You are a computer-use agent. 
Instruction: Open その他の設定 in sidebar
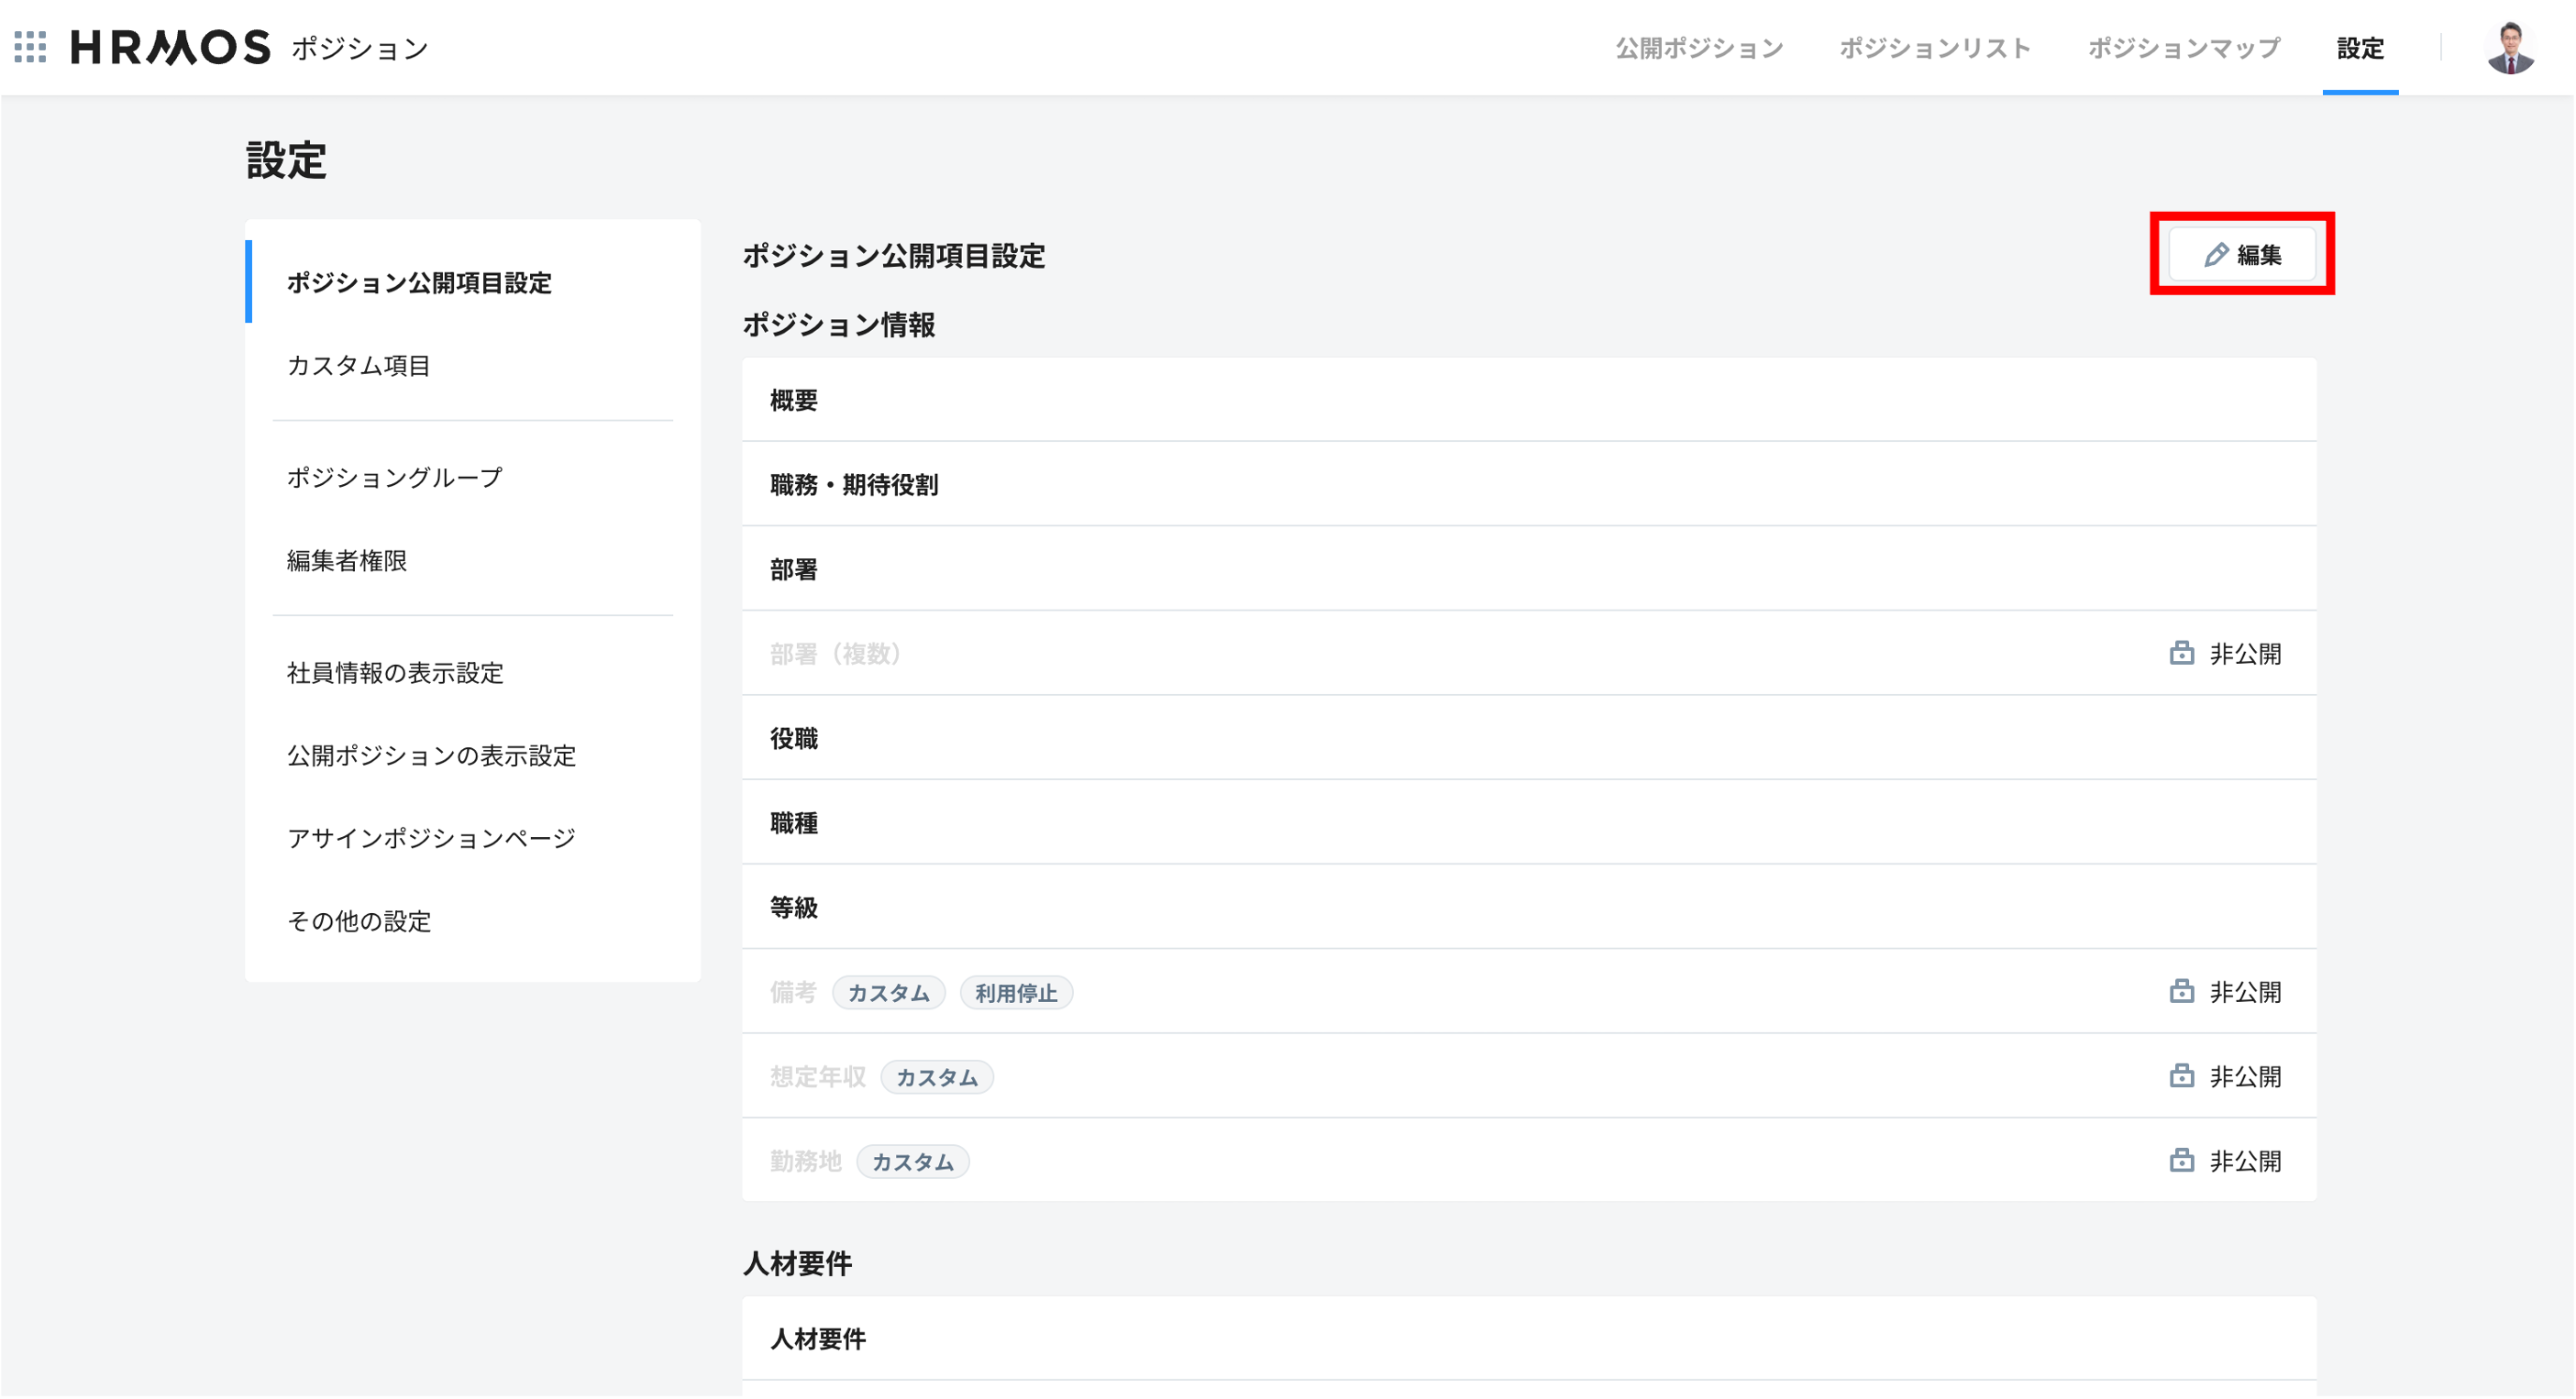473,922
